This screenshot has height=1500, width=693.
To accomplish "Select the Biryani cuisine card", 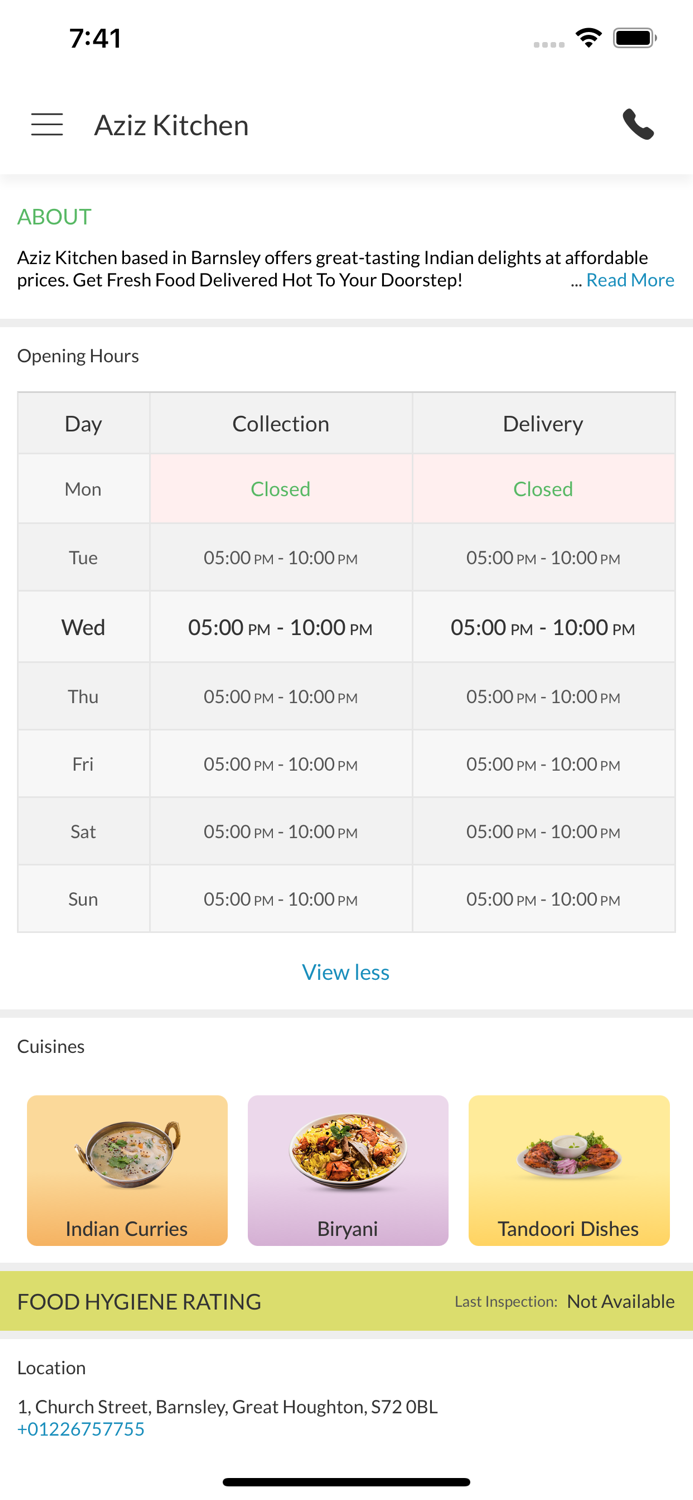I will pyautogui.click(x=348, y=1170).
